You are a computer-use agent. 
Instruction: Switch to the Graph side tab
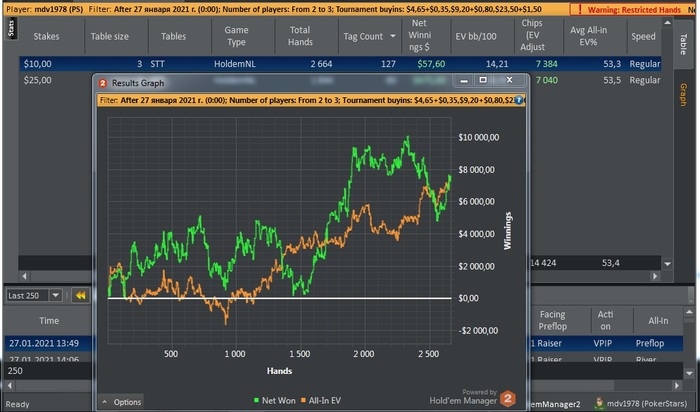[683, 94]
